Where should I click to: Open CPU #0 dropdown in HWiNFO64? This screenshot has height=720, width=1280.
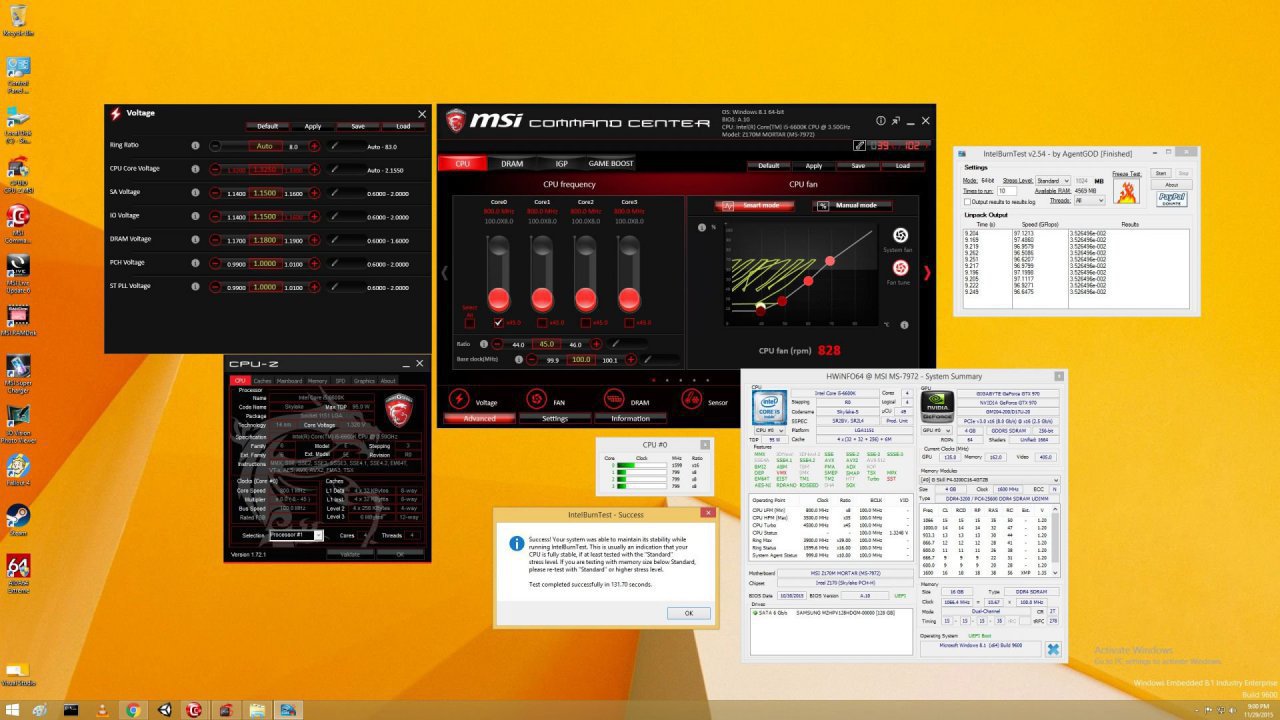point(771,431)
